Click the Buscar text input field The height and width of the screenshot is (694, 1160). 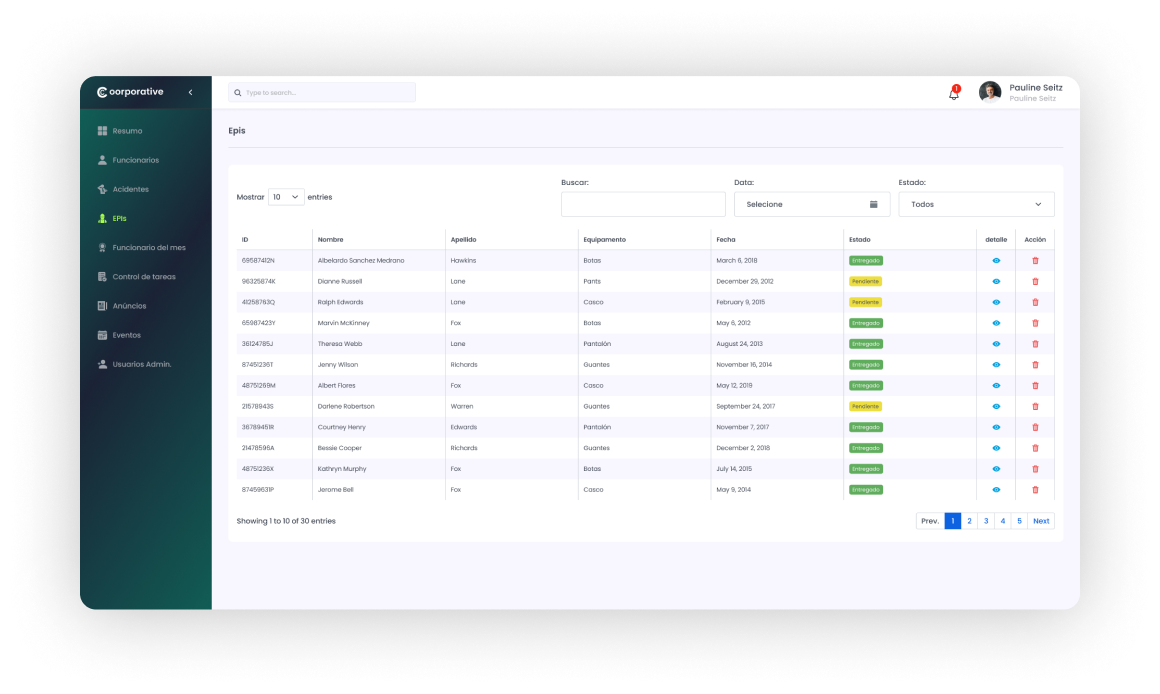[643, 204]
